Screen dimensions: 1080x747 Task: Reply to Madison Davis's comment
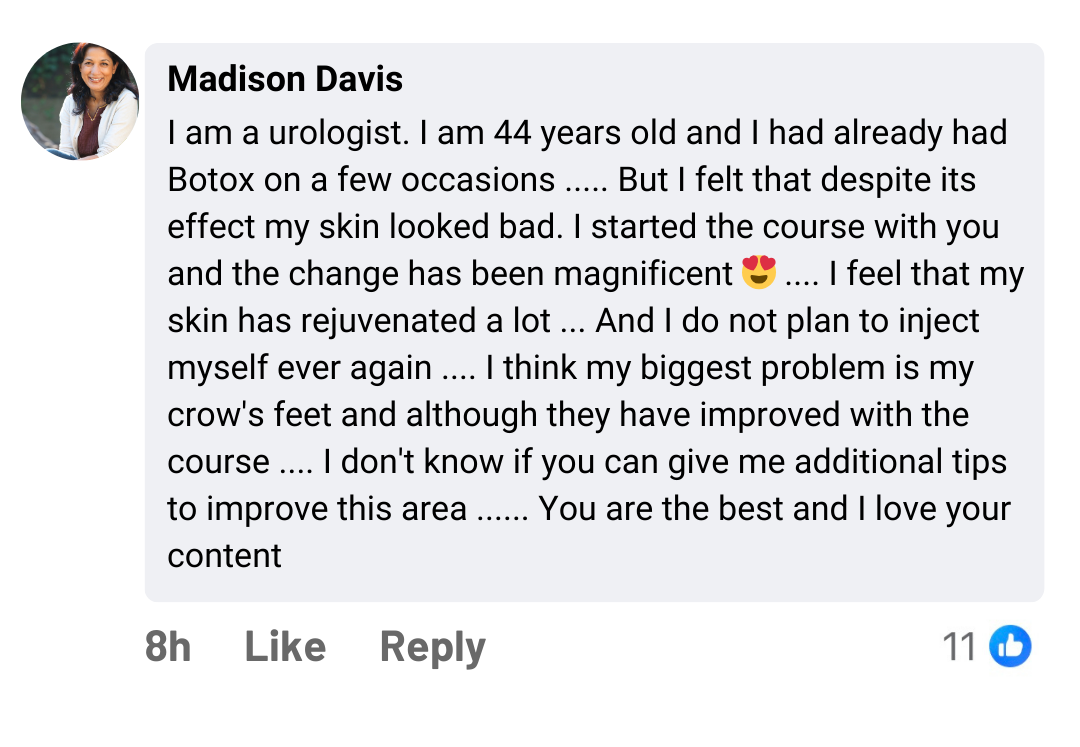coord(432,647)
